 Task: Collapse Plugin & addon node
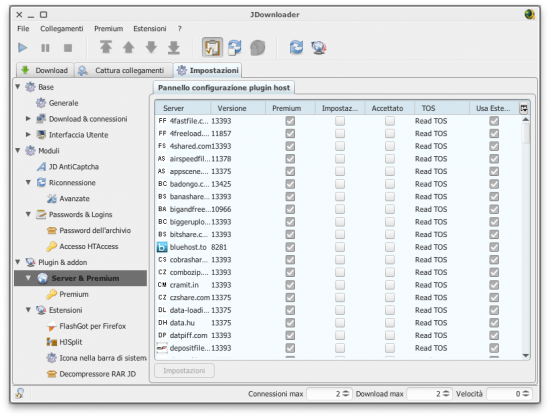18,262
